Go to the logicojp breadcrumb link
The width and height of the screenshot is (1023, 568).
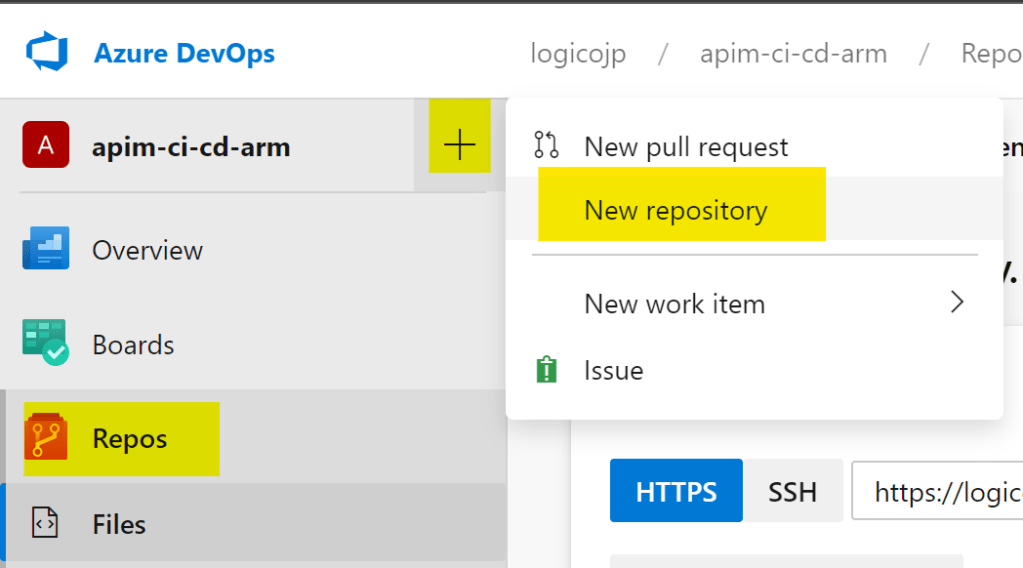click(x=578, y=53)
